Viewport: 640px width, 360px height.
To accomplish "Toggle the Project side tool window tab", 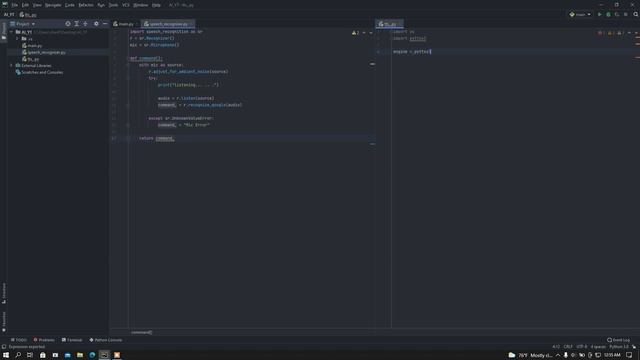I will (x=4, y=32).
